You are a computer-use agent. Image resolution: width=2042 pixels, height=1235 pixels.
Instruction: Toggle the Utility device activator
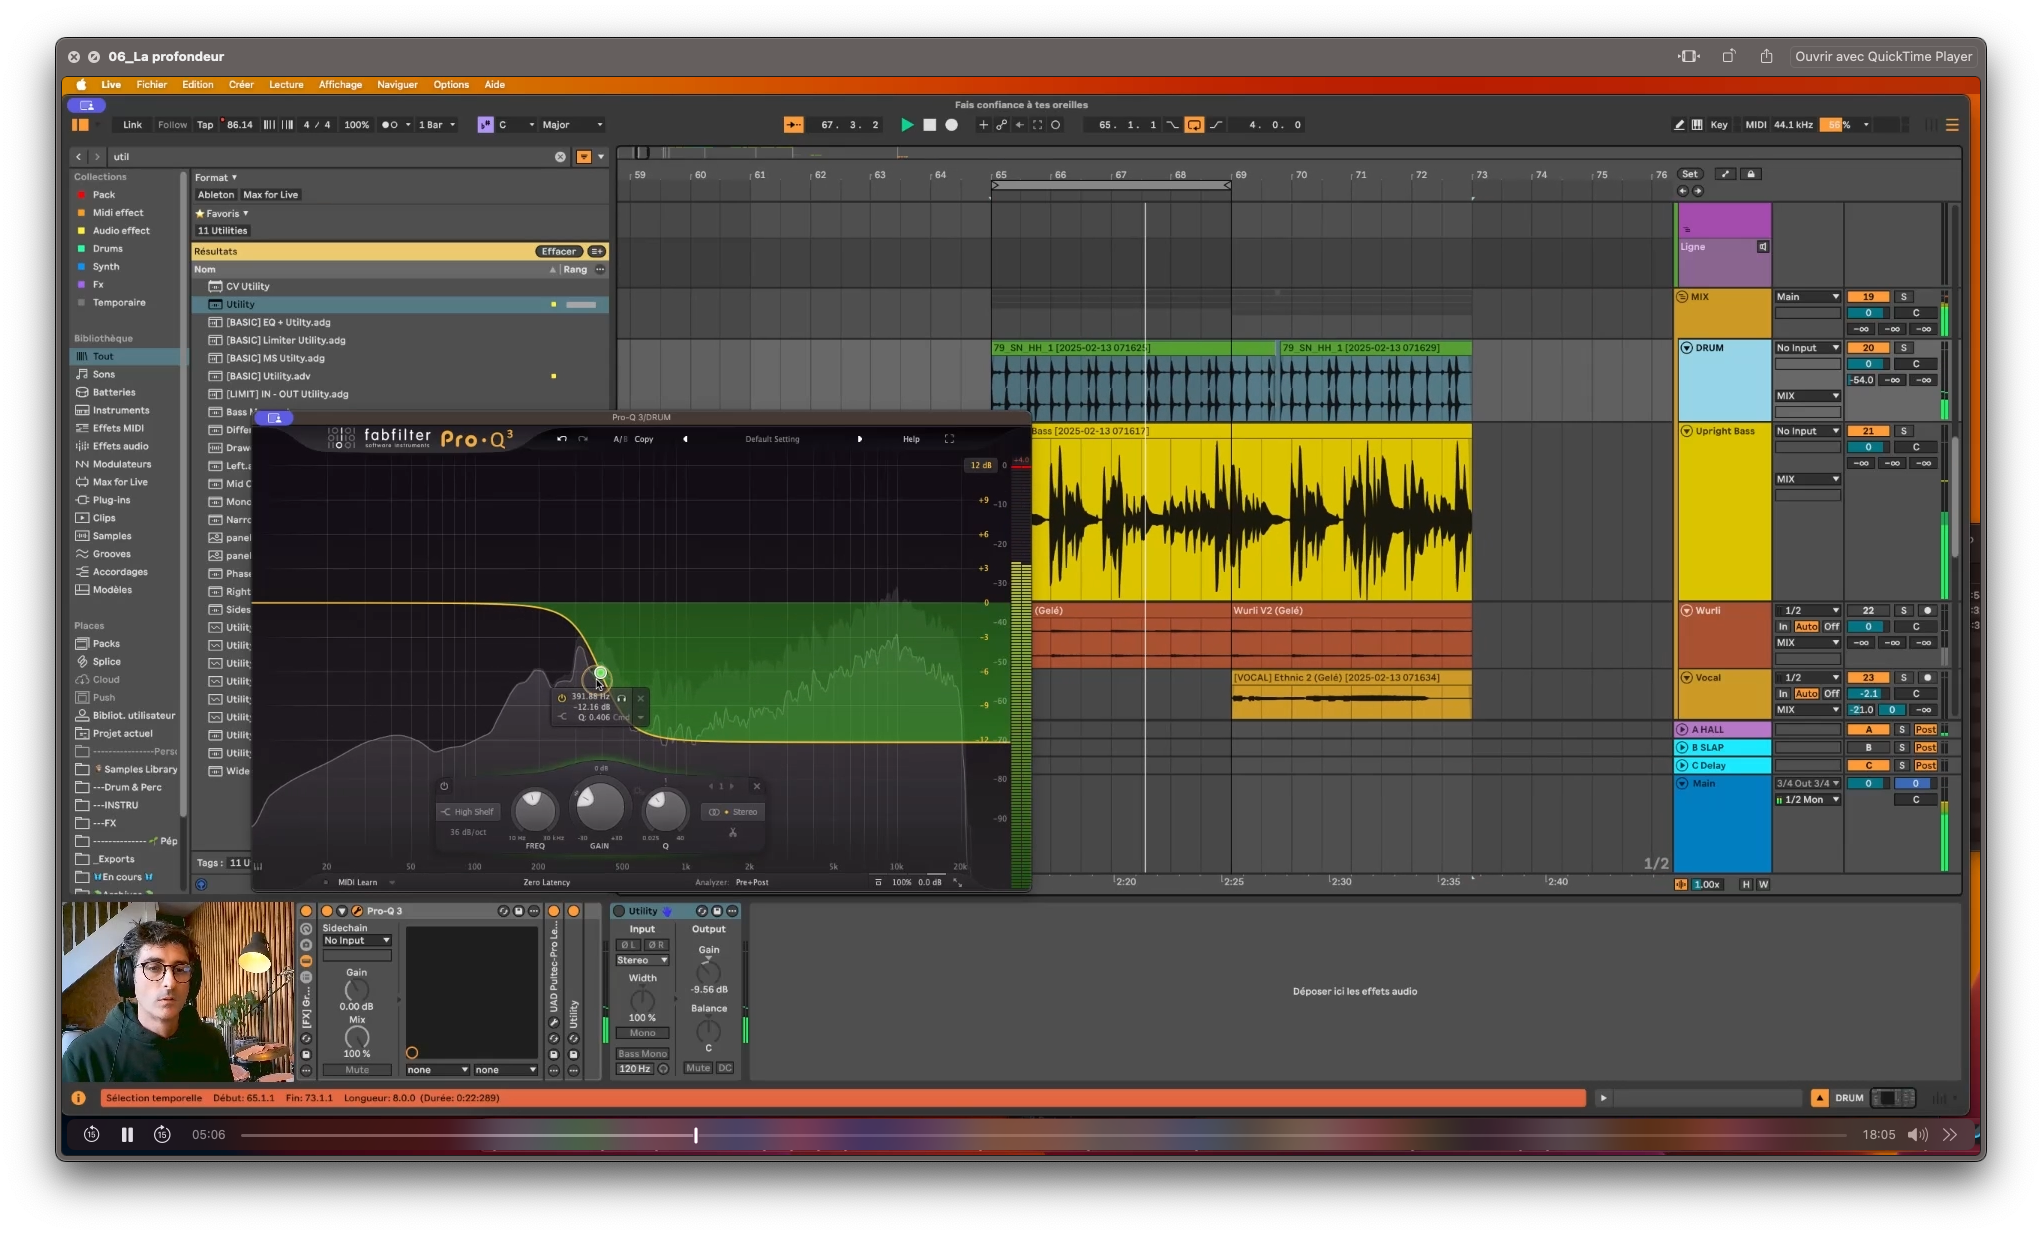pyautogui.click(x=619, y=911)
